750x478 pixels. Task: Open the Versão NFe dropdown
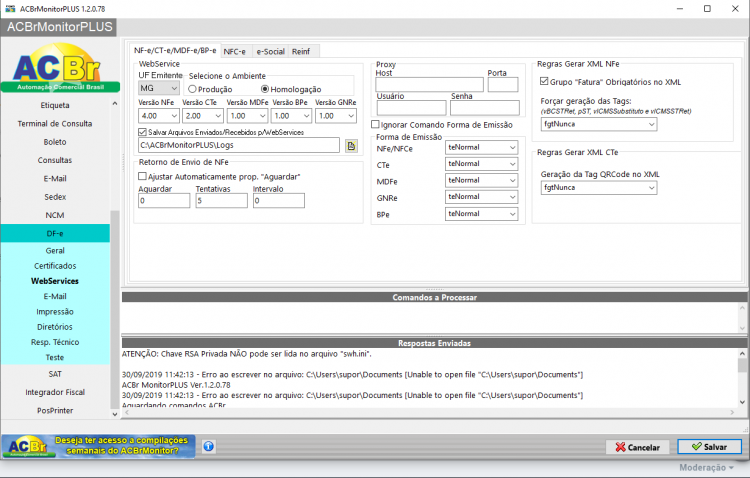point(159,116)
